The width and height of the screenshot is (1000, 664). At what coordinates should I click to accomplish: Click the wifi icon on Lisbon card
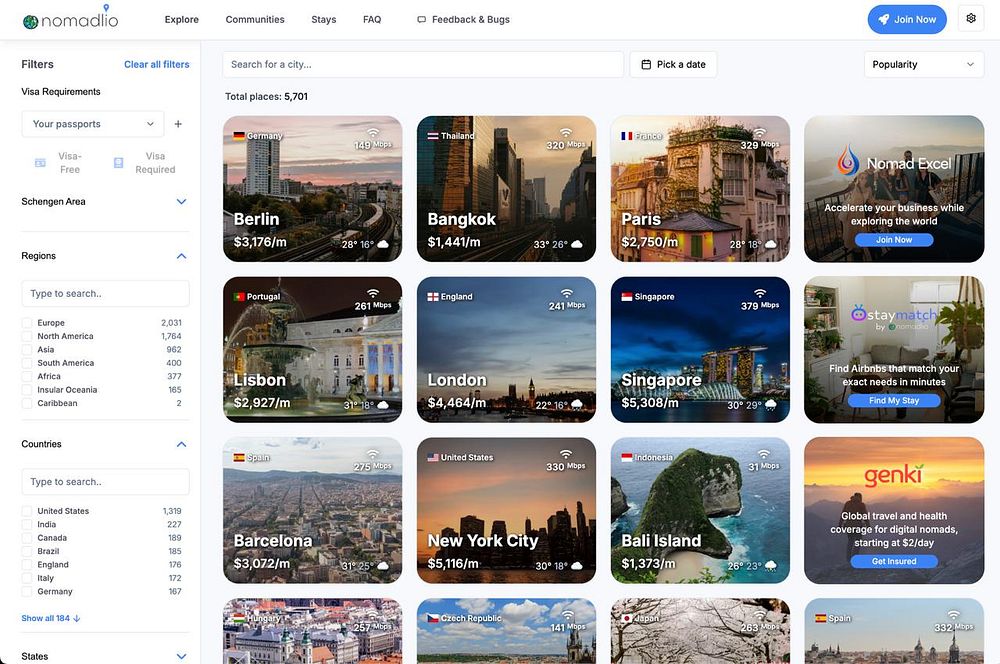click(x=373, y=293)
